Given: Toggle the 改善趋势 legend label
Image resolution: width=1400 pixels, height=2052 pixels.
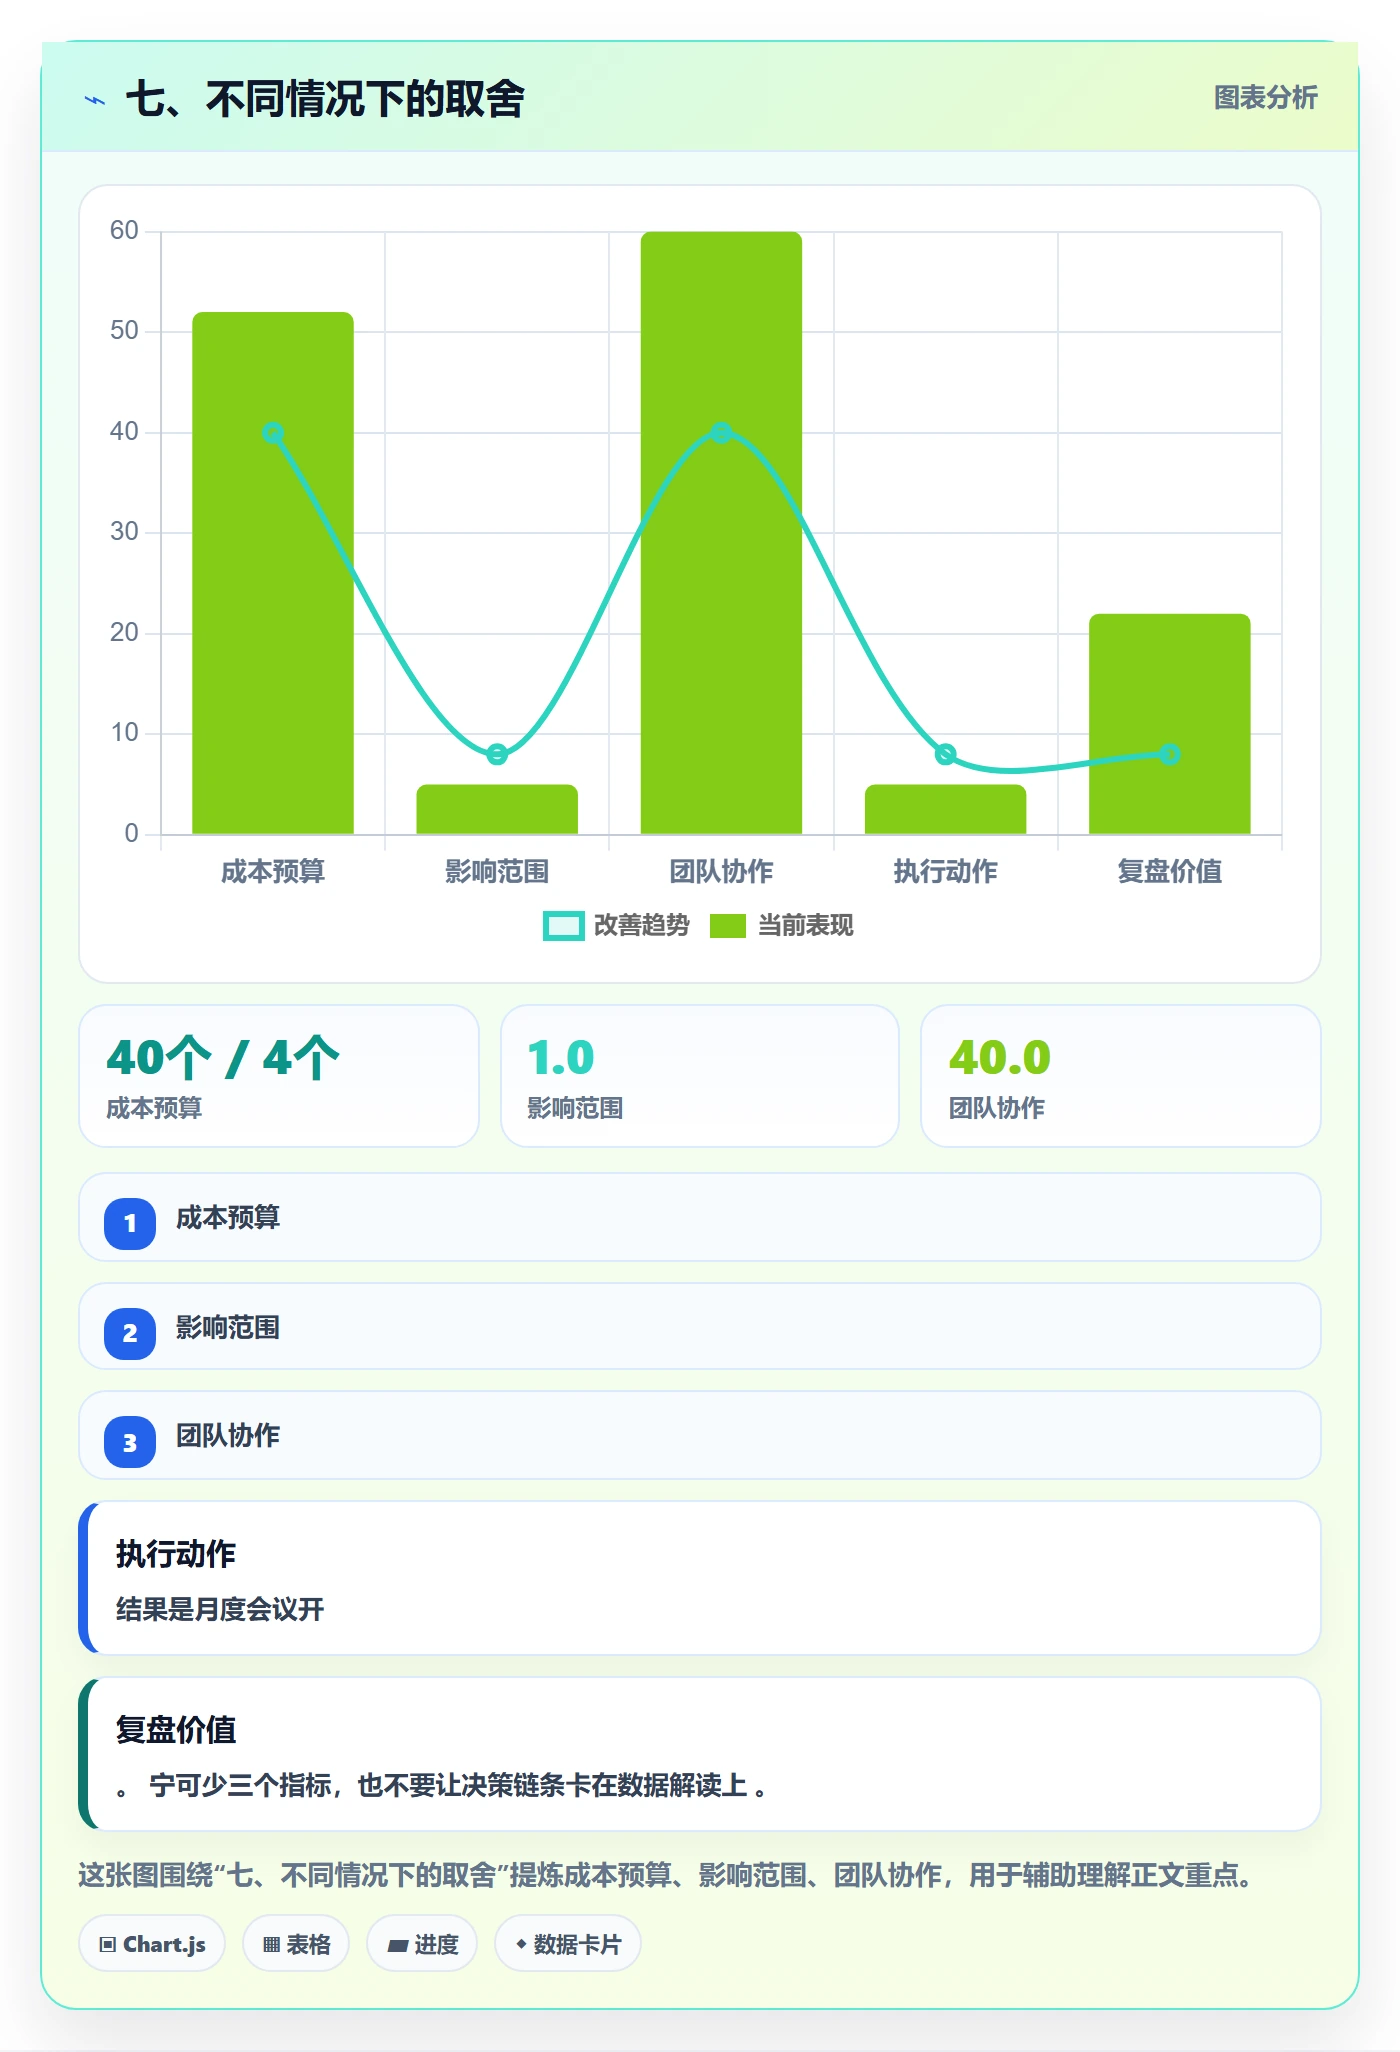Looking at the screenshot, I should (642, 926).
